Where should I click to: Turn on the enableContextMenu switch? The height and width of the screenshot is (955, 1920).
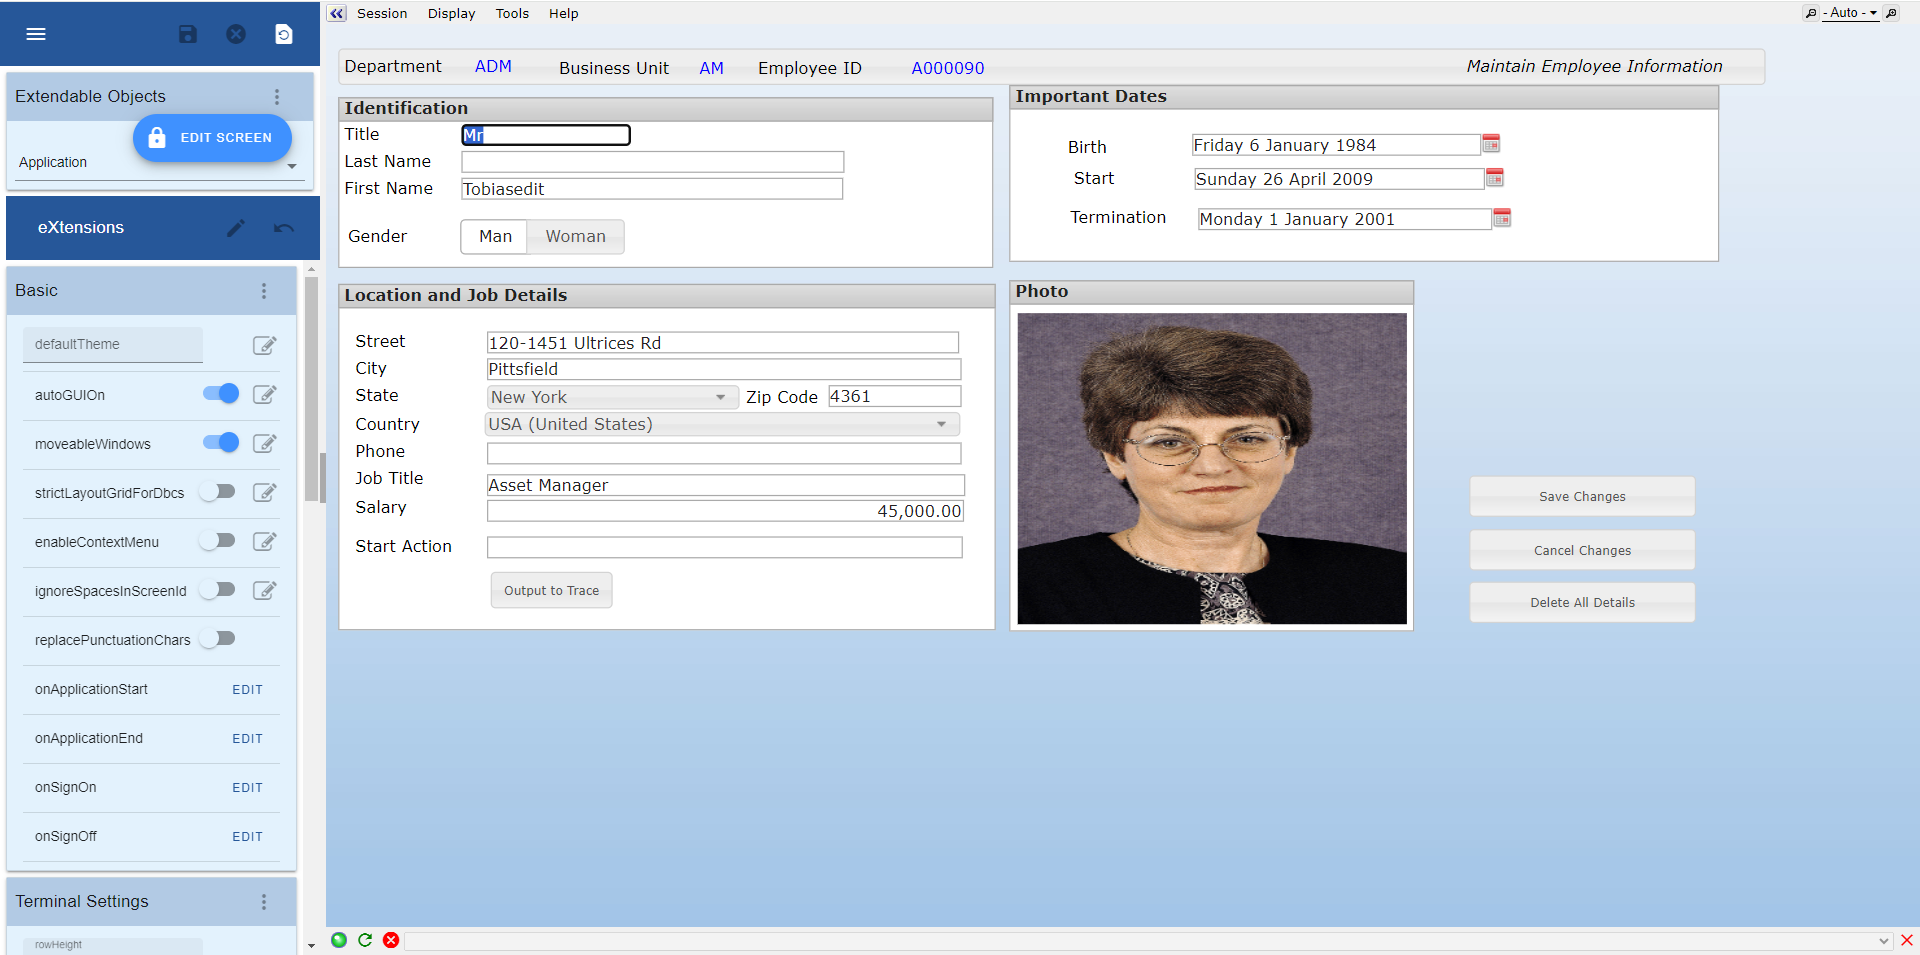217,541
